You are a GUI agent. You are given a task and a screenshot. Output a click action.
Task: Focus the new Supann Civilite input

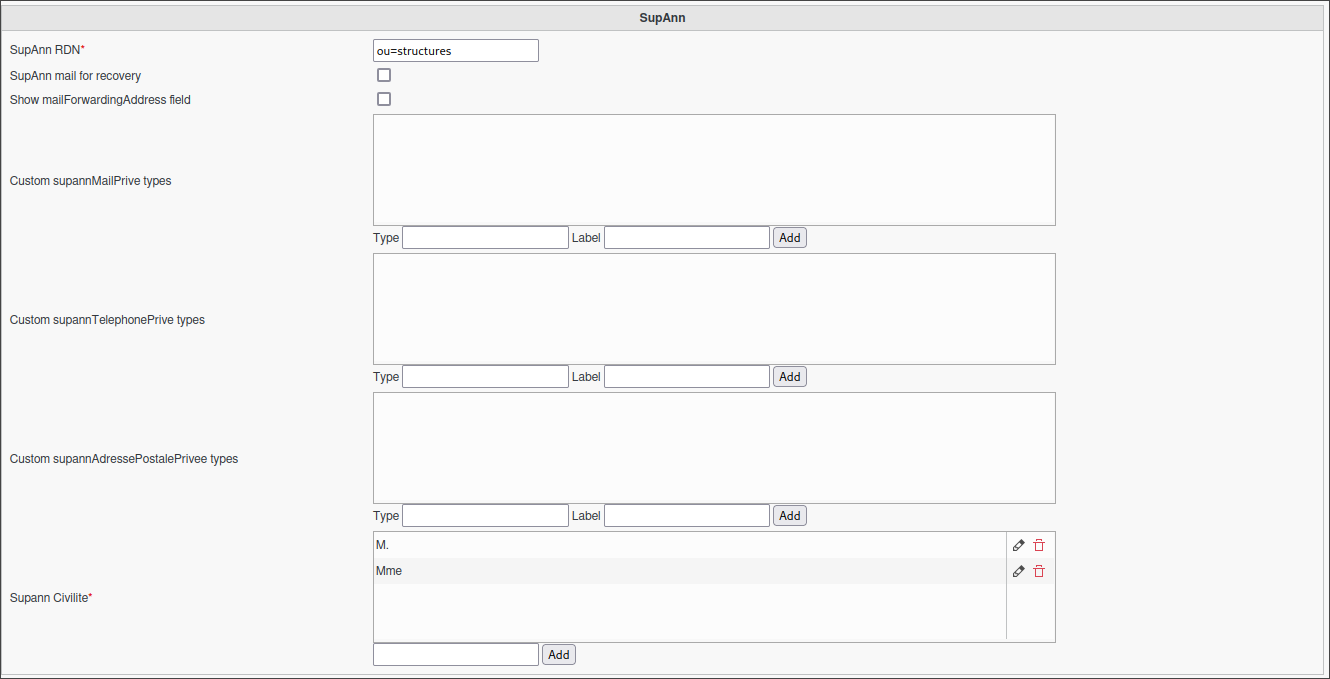456,654
